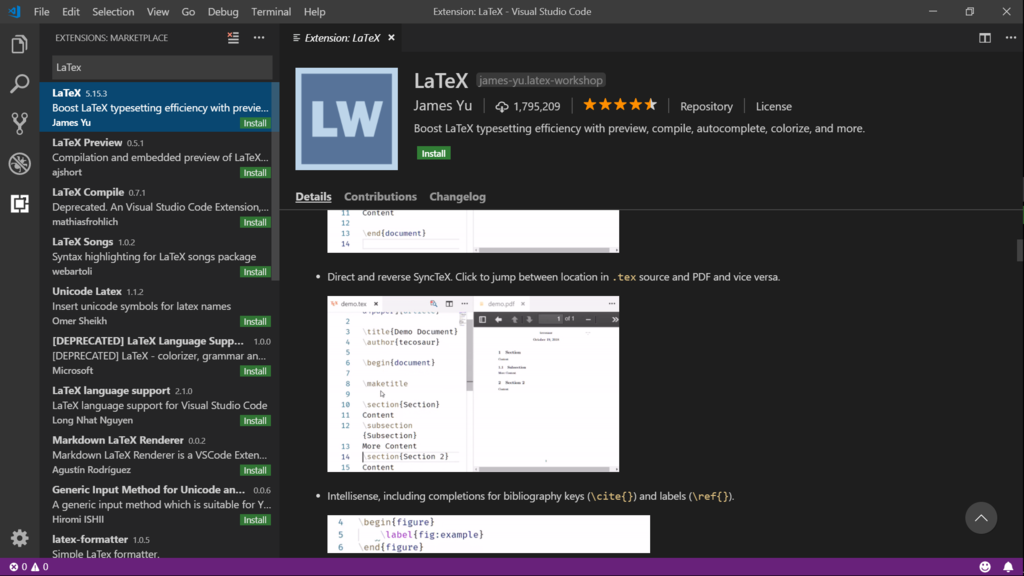
Task: Click the James Yu publisher name
Action: tap(443, 106)
